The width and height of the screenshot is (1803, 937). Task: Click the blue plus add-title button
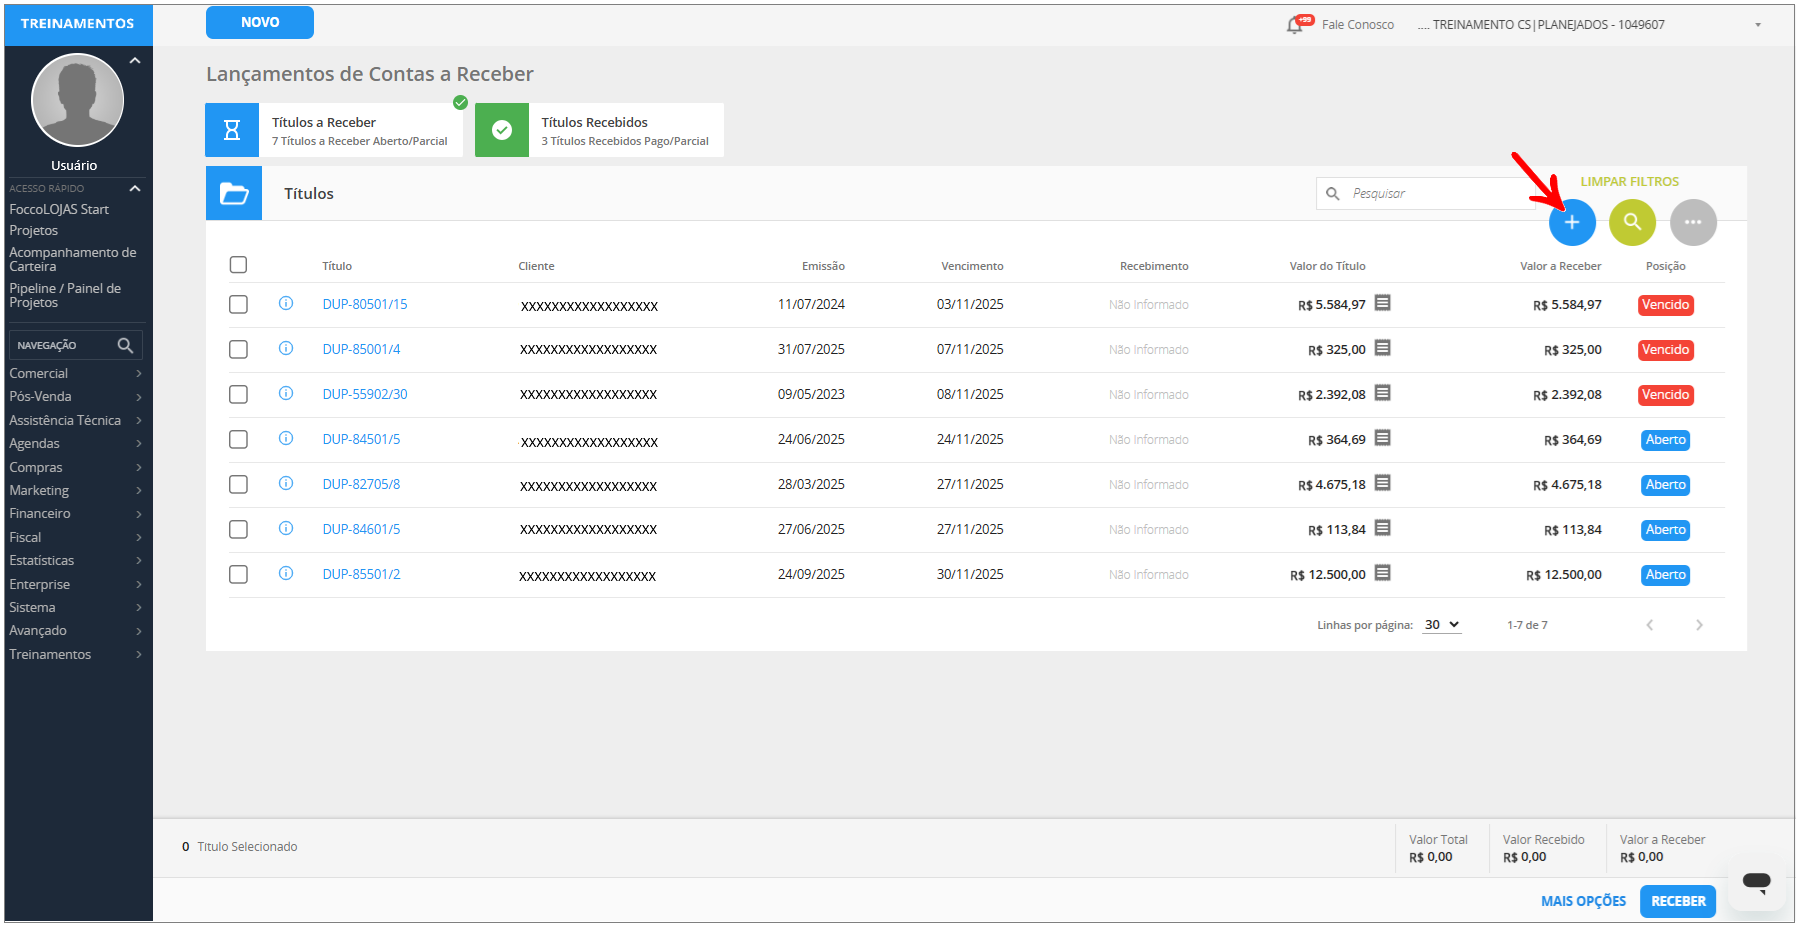tap(1571, 222)
